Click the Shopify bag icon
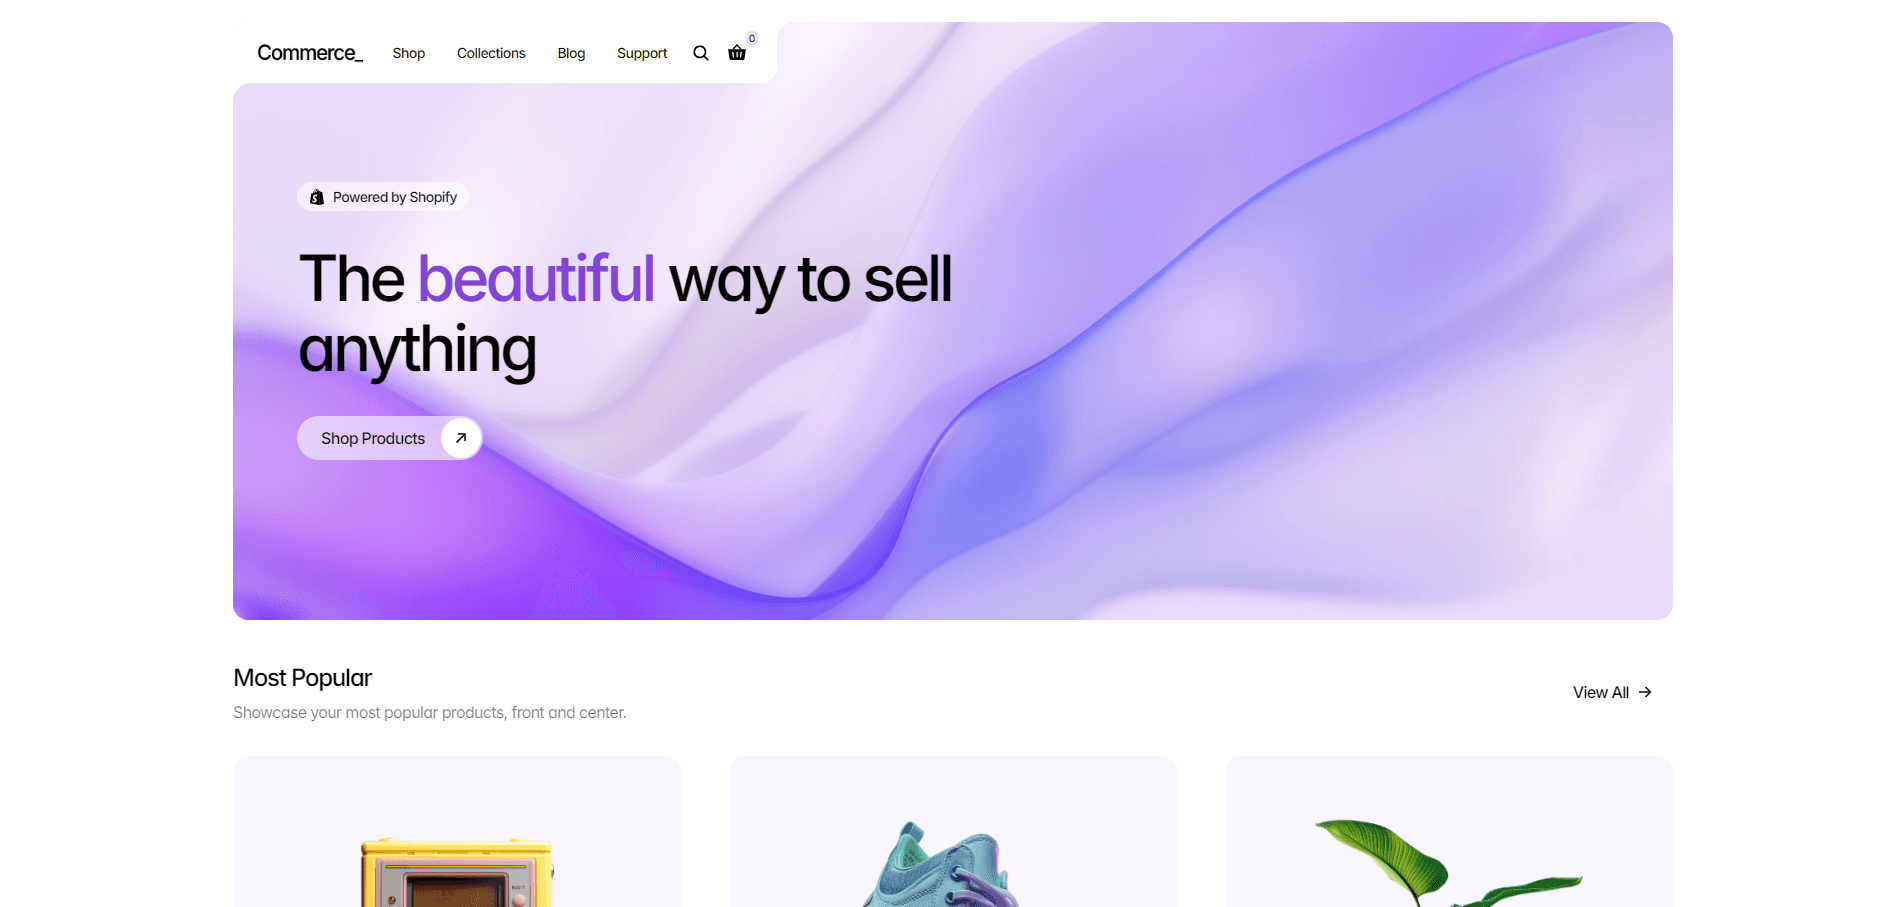The height and width of the screenshot is (907, 1903). pos(316,197)
